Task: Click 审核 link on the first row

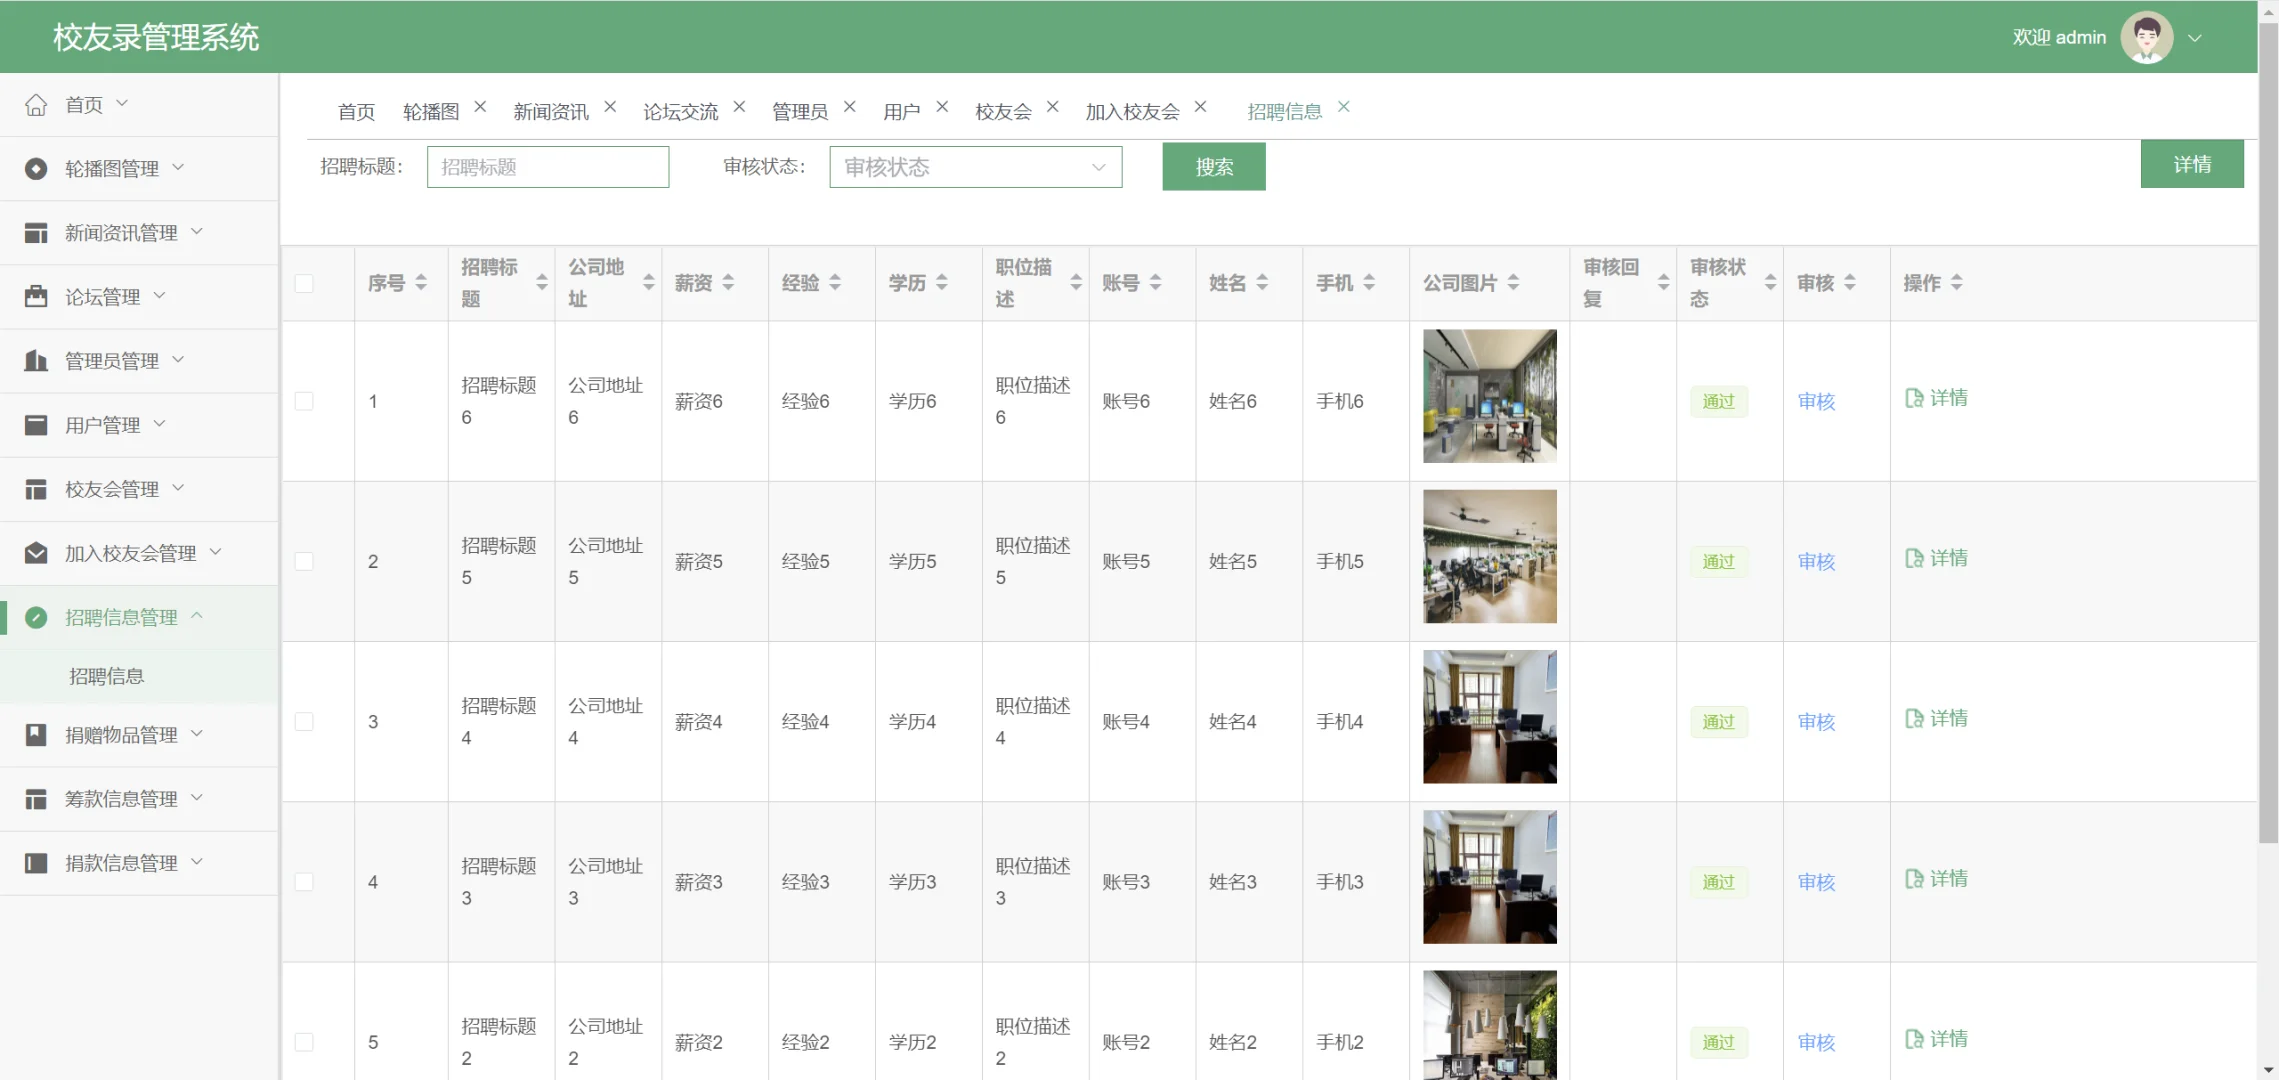Action: coord(1815,400)
